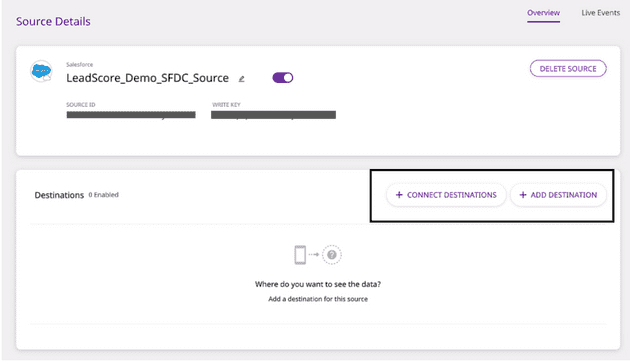Click the Source Details page heading
Screen dimensions: 630x364
coord(53,21)
